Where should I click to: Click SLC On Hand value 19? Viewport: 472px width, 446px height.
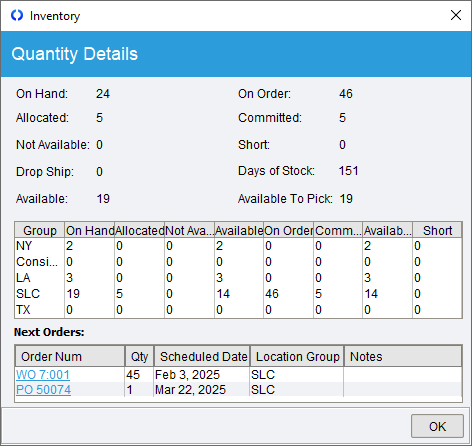(73, 294)
